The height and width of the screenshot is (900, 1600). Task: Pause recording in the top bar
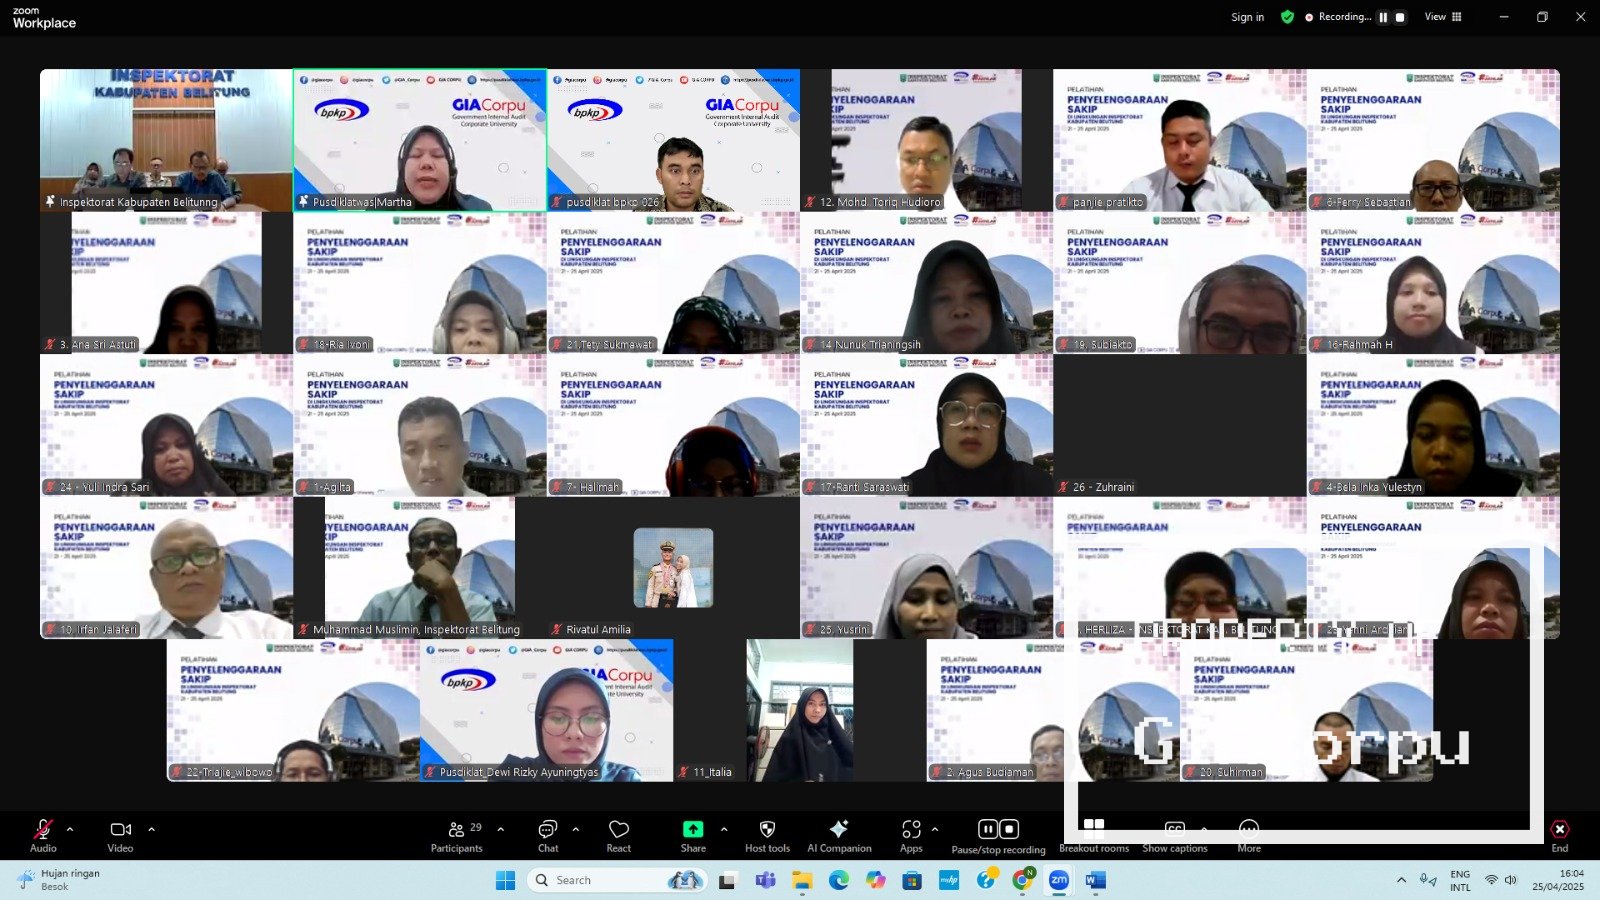pyautogui.click(x=1383, y=17)
